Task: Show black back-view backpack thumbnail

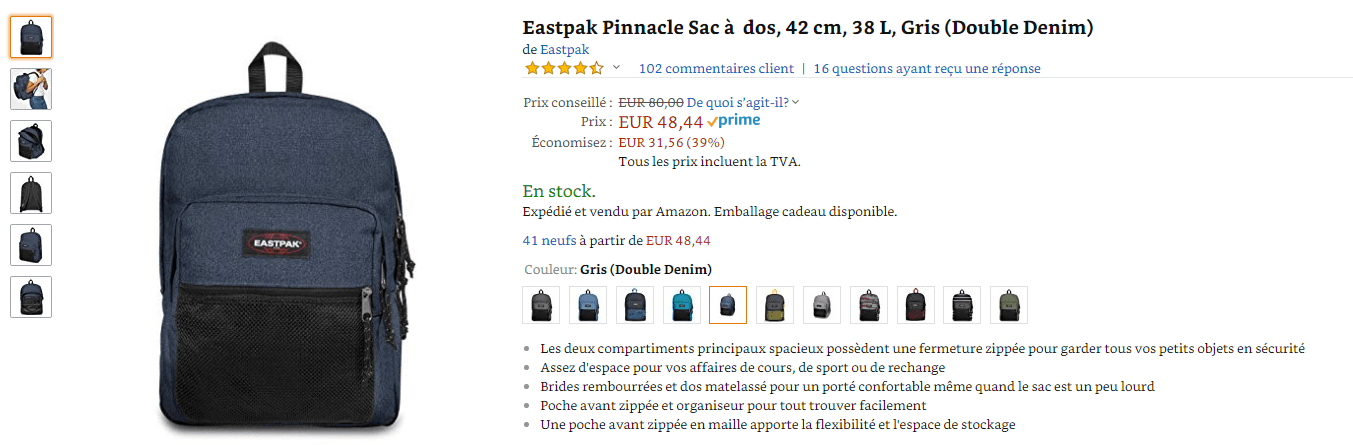Action: [x=31, y=193]
